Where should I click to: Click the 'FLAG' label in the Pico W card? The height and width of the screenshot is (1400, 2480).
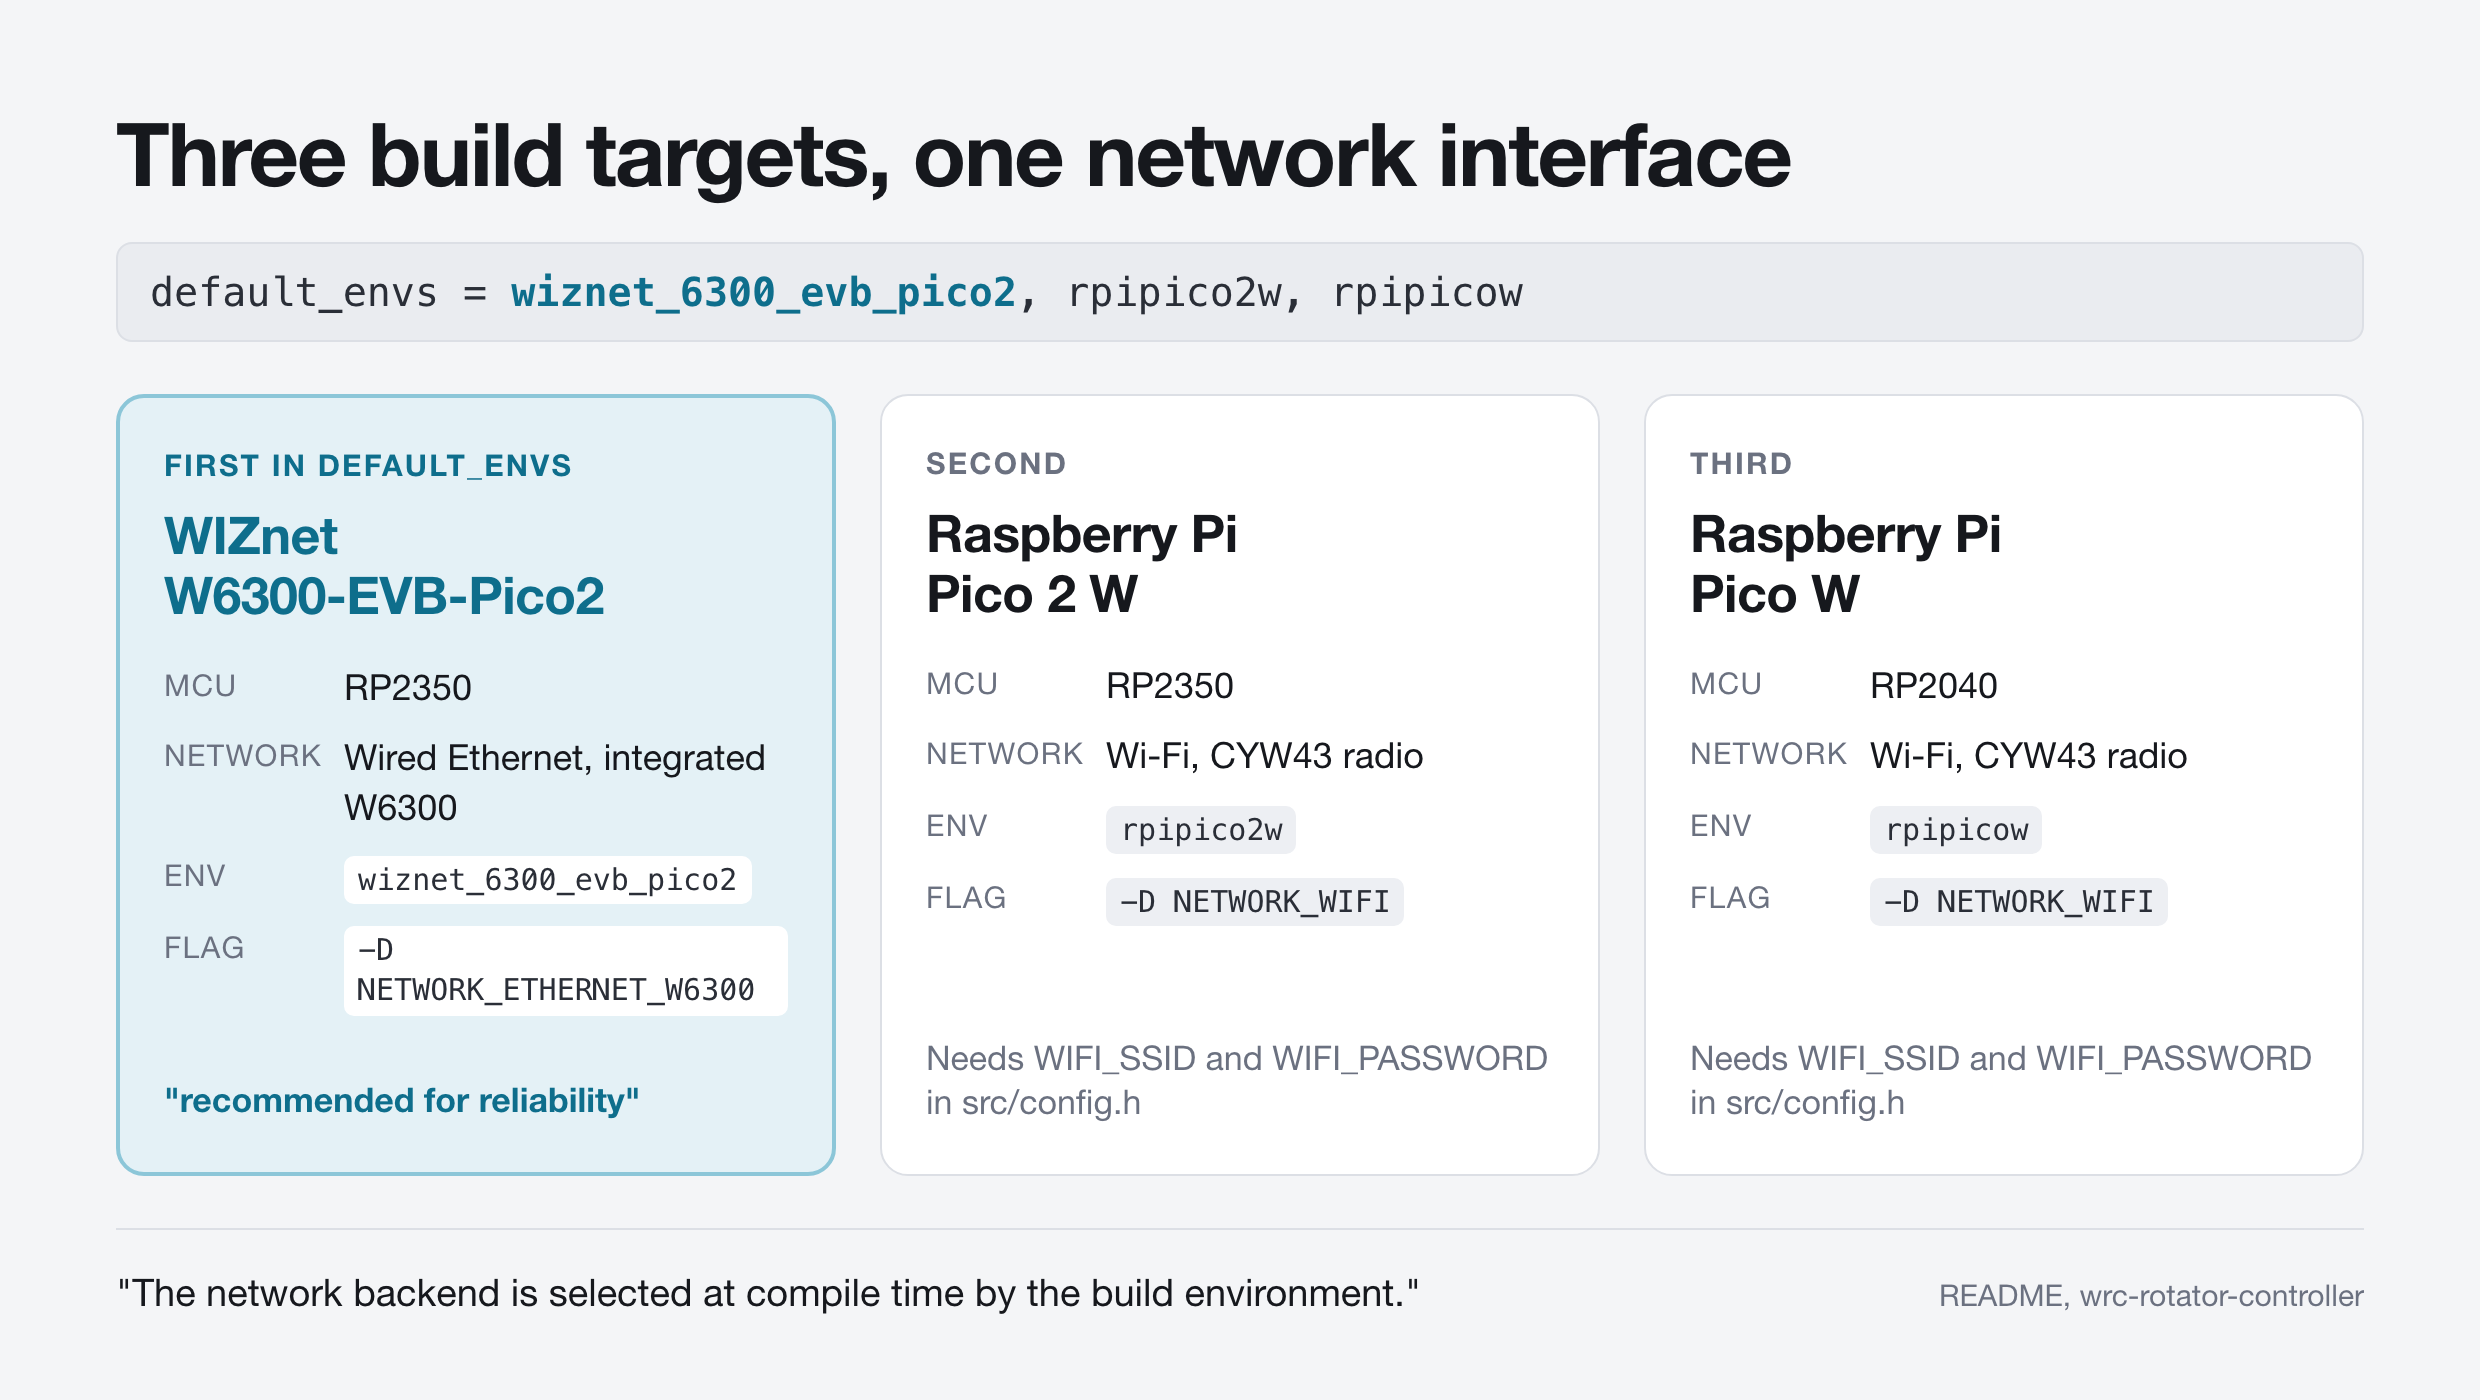(x=1730, y=898)
